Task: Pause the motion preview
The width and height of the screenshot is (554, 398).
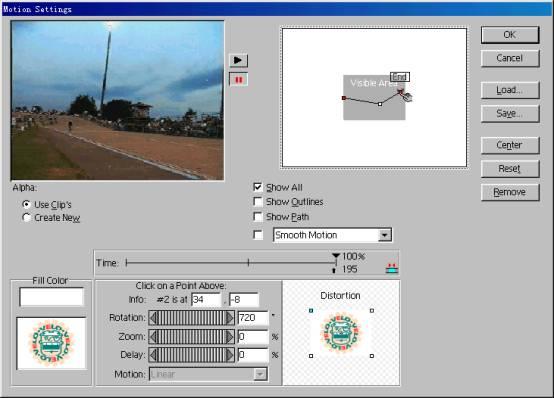Action: click(x=238, y=80)
